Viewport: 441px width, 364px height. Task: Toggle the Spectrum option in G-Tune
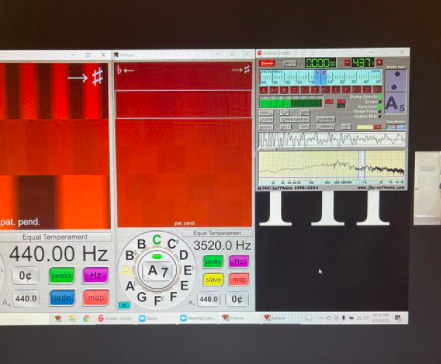pyautogui.click(x=370, y=107)
